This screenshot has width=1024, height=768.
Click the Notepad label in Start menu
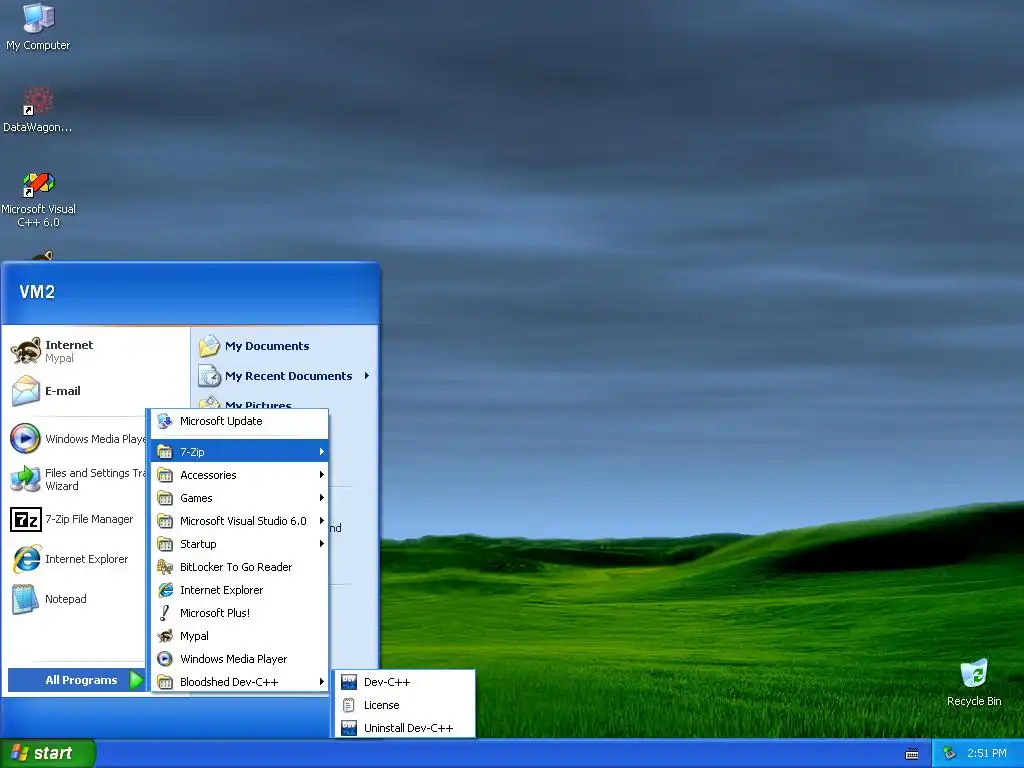[65, 599]
